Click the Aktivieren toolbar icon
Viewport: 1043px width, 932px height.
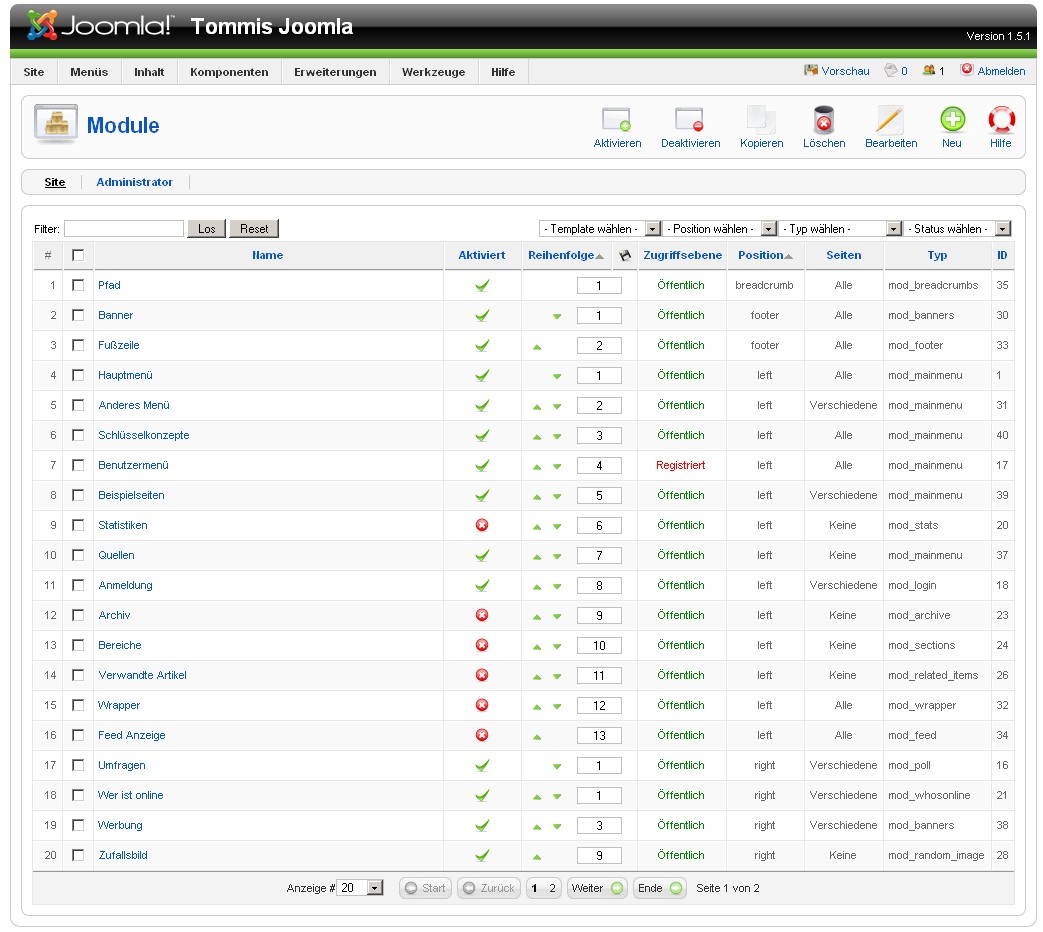(616, 121)
